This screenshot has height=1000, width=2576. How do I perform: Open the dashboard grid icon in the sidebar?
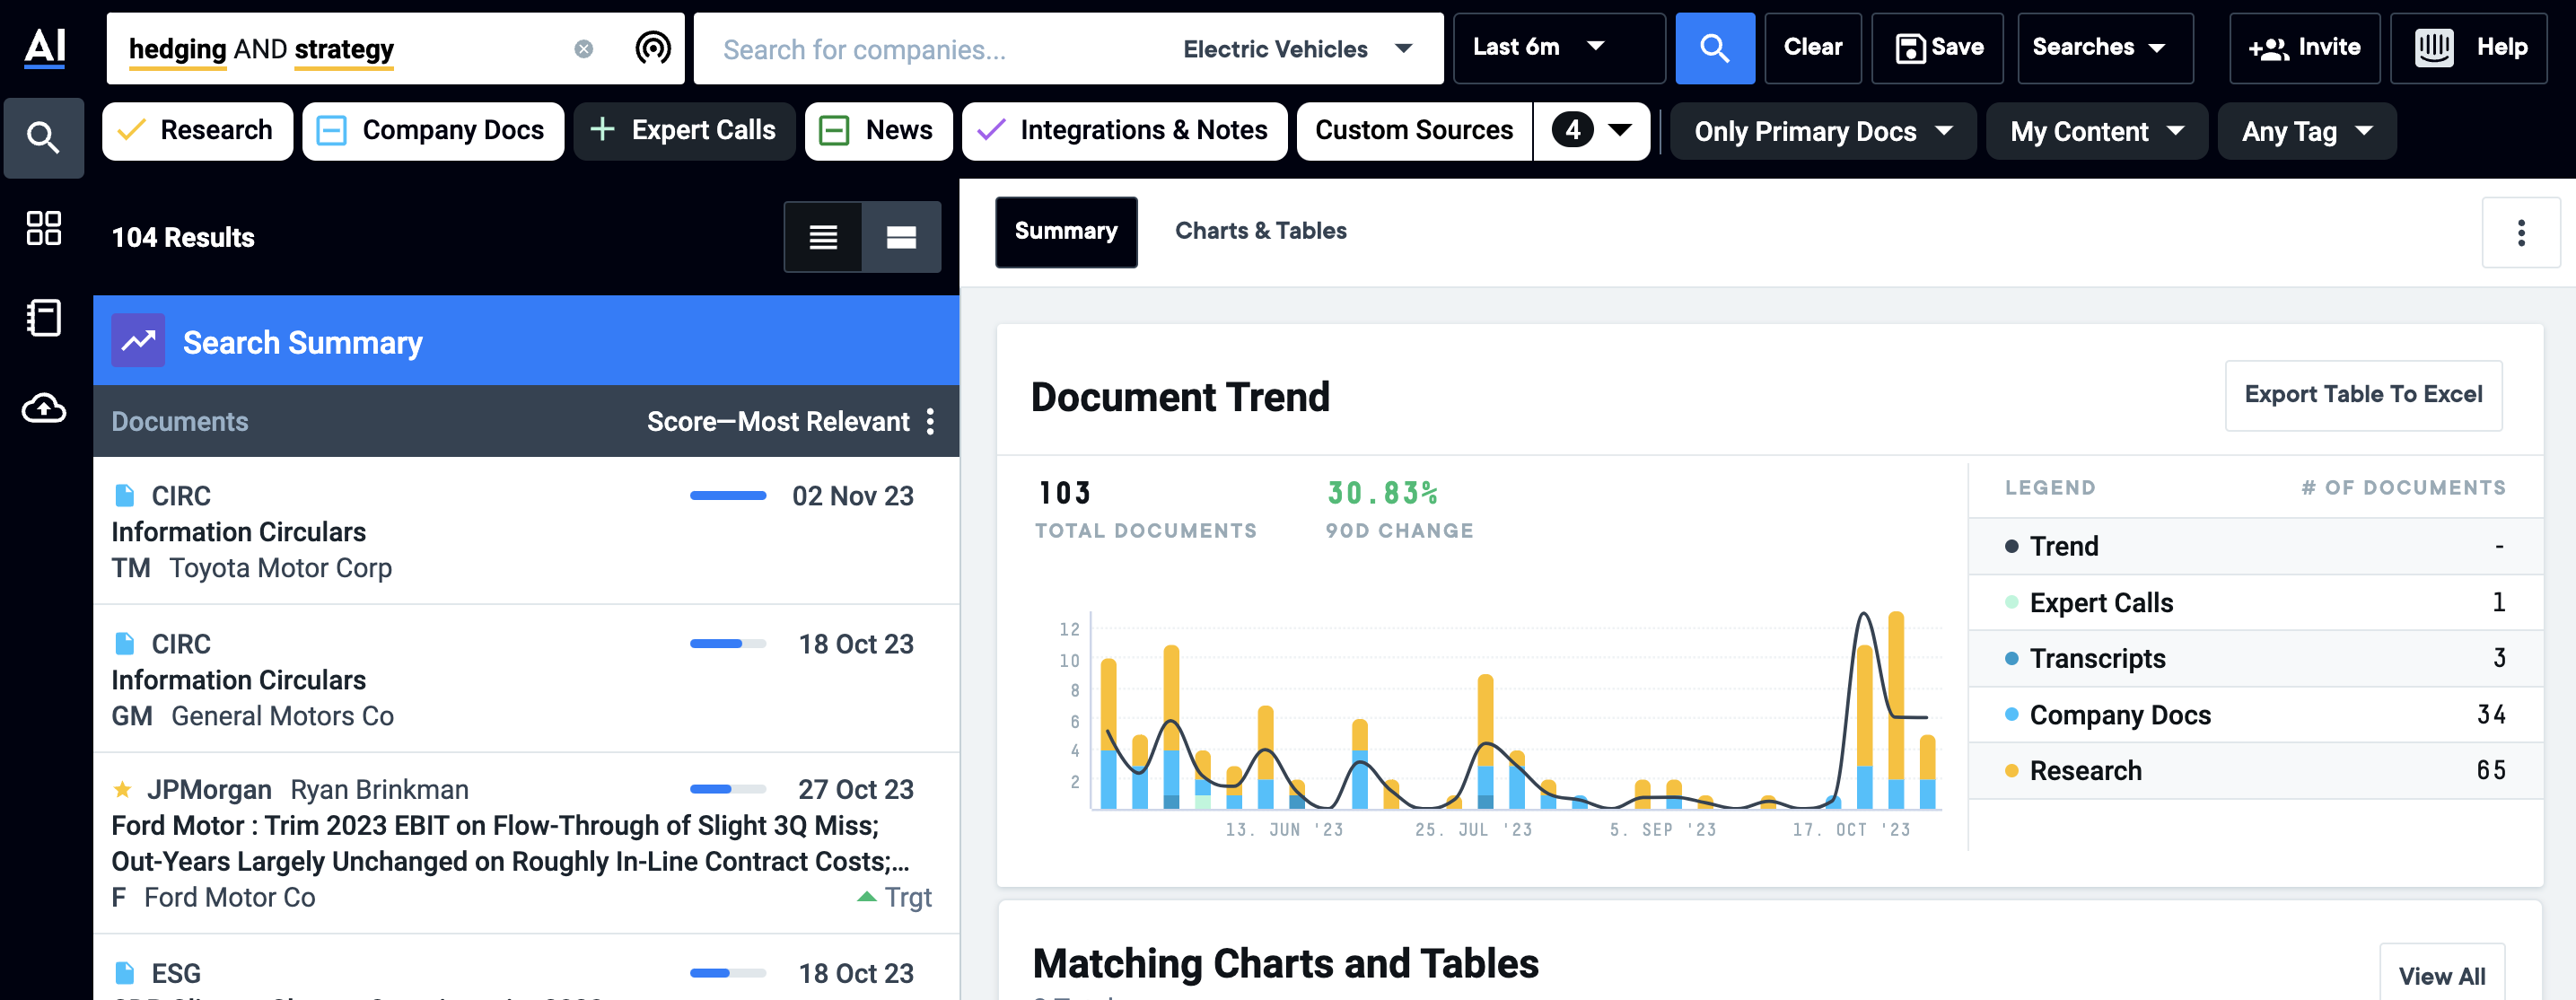tap(43, 228)
